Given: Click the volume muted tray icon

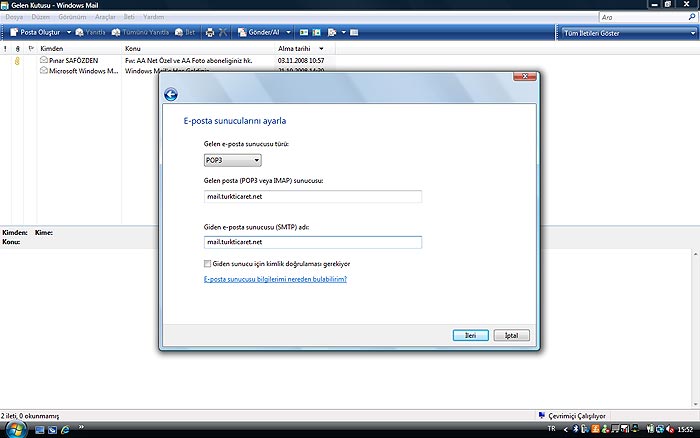Looking at the screenshot, I should (x=670, y=429).
